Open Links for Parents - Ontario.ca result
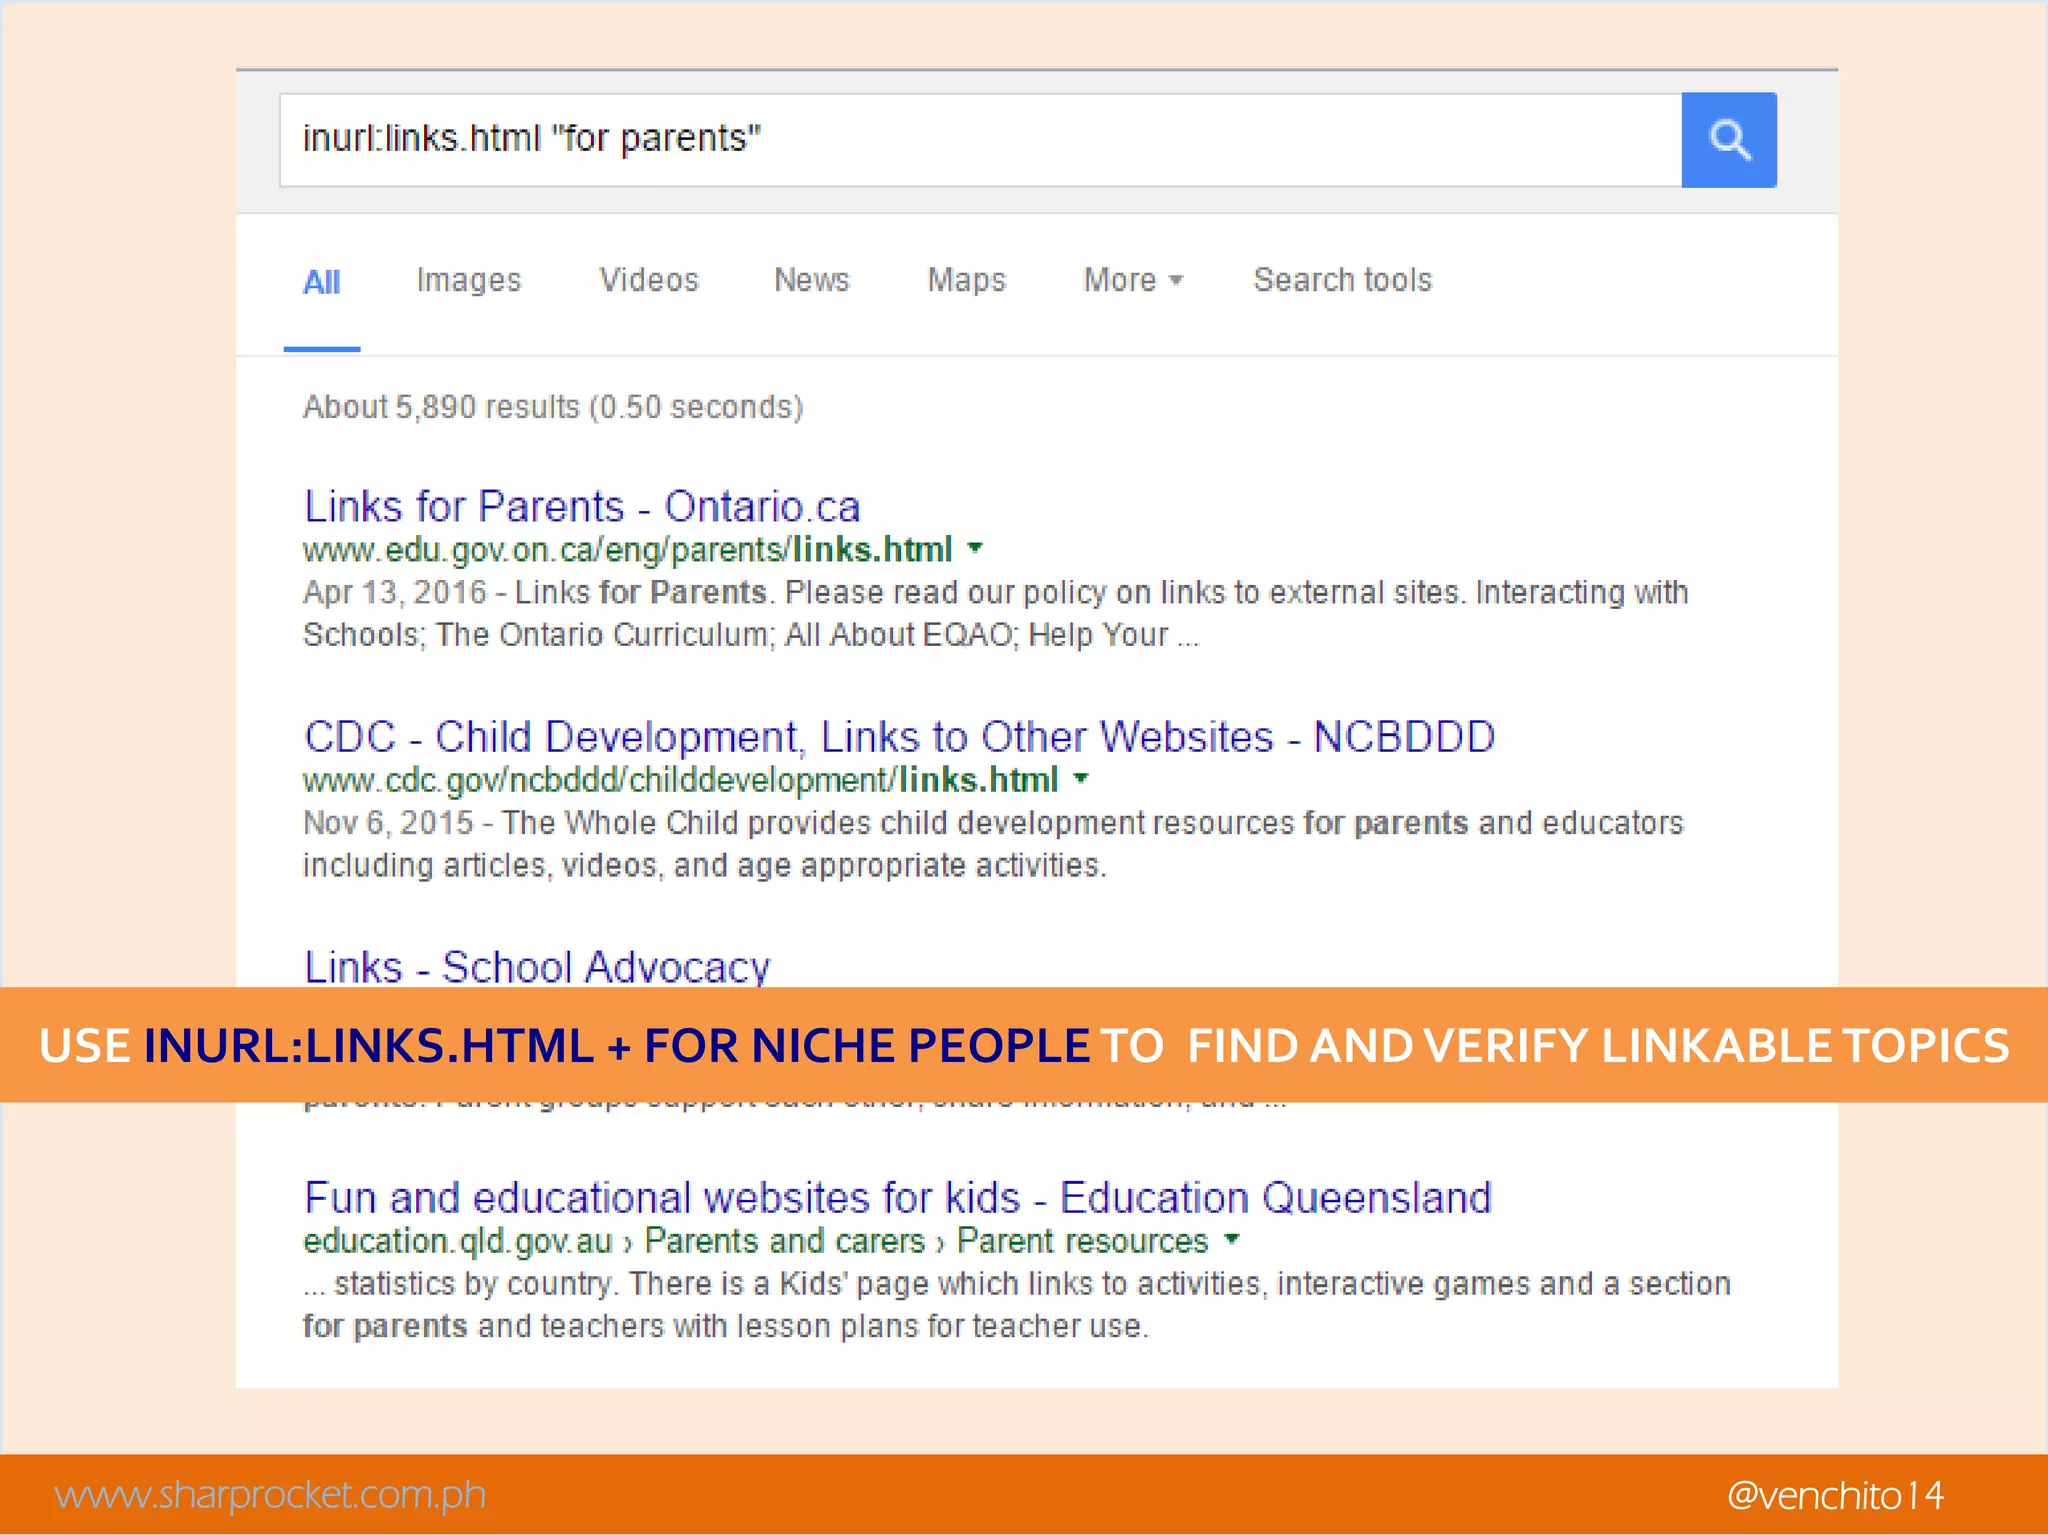Viewport: 2048px width, 1536px height. pyautogui.click(x=582, y=507)
